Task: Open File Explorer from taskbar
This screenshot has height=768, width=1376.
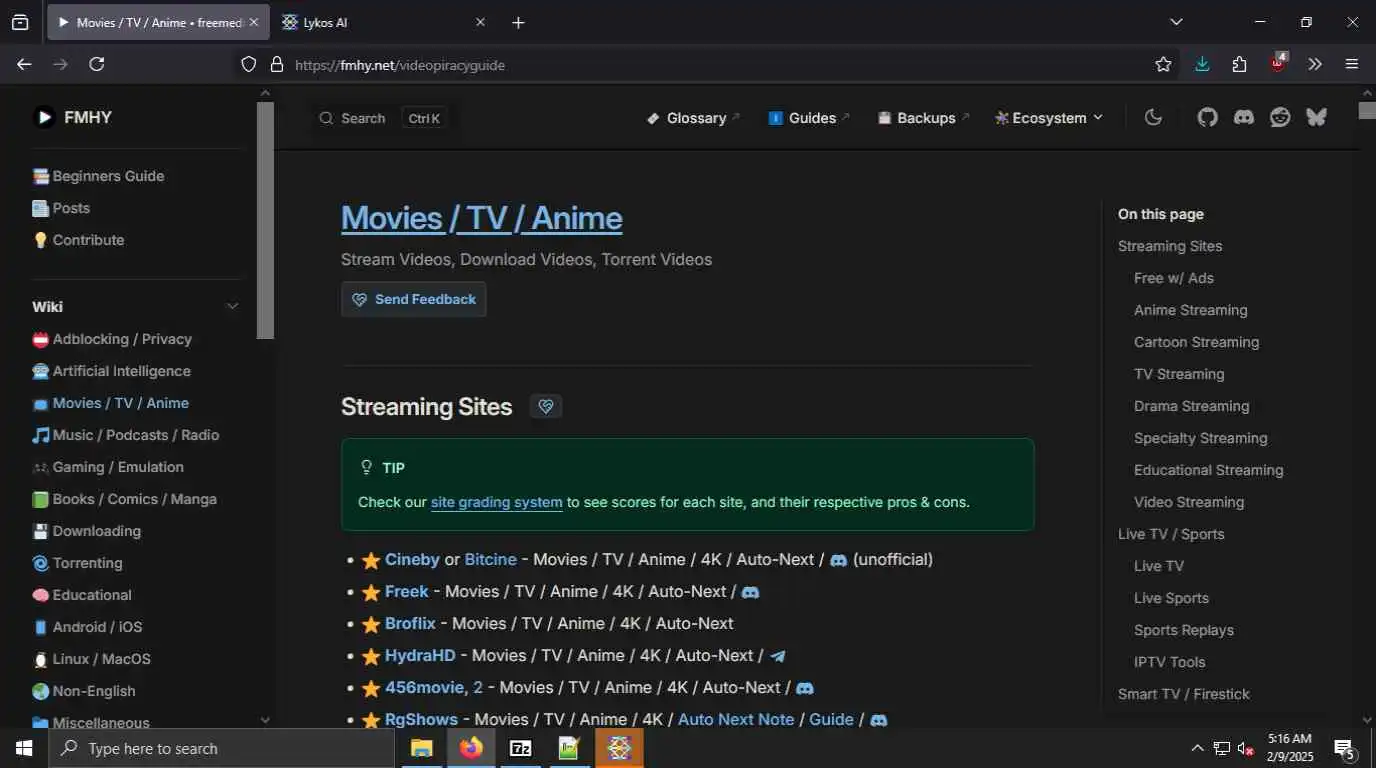Action: tap(422, 748)
